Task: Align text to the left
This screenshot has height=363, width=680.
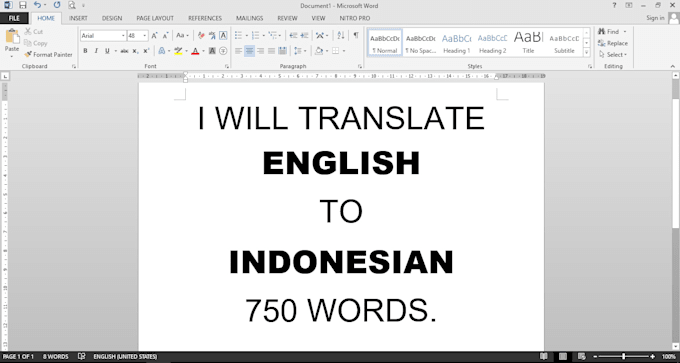Action: (238, 51)
